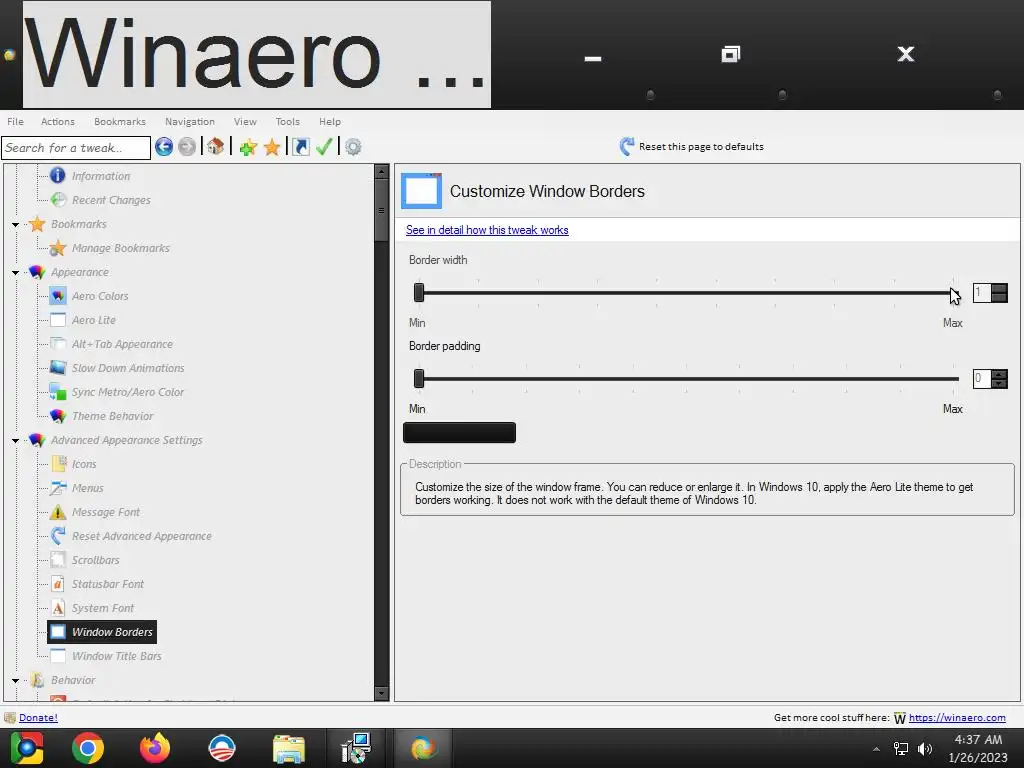Collapse the Behavior tree node
Image resolution: width=1024 pixels, height=768 pixels.
[x=16, y=680]
